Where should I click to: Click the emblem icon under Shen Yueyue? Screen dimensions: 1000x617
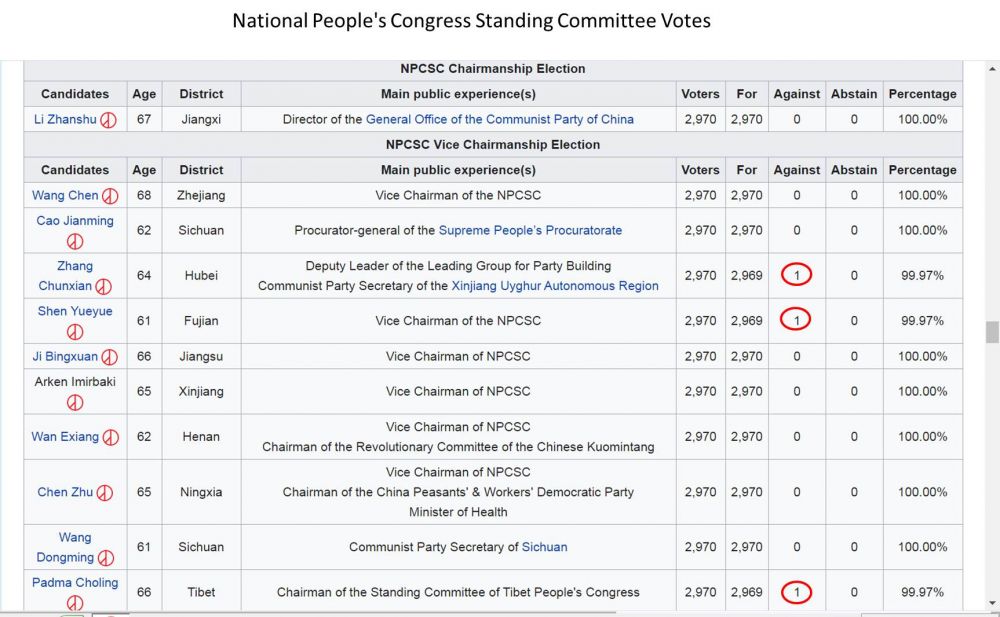[x=75, y=331]
